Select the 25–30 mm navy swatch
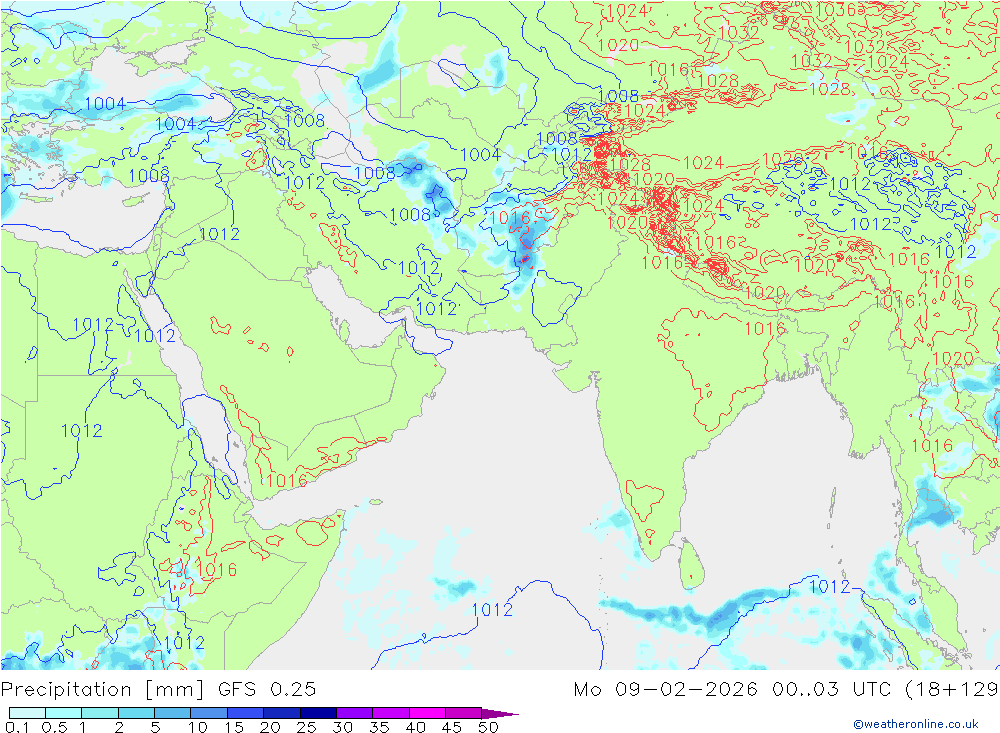Screen dimensions: 1000x733 (318, 713)
